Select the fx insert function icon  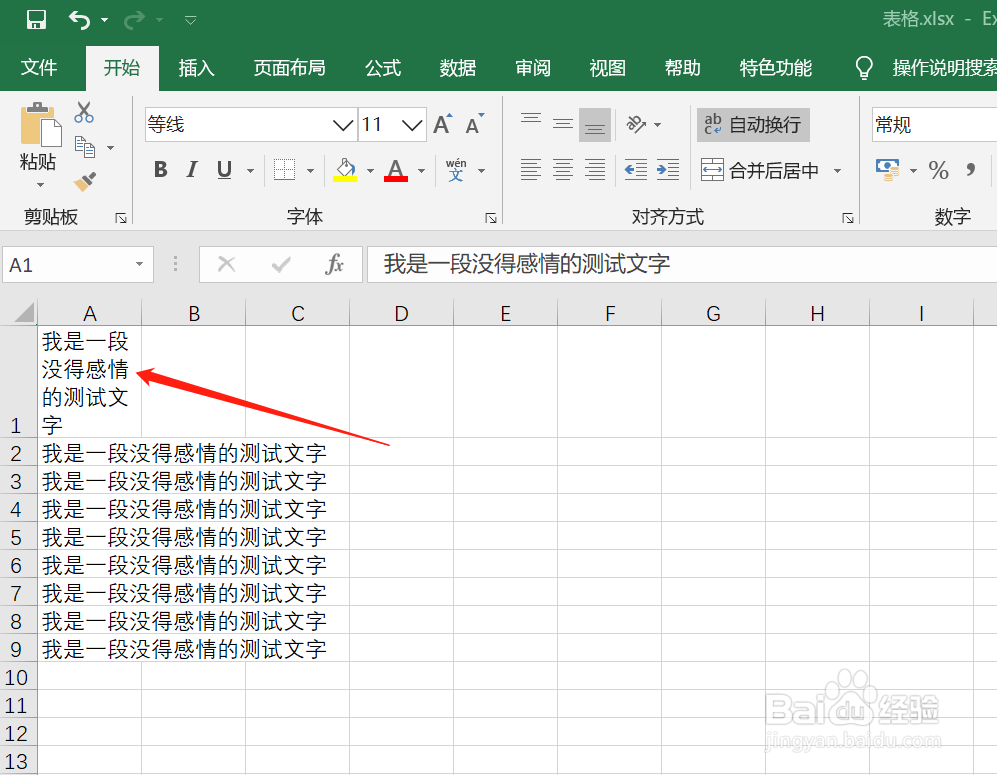[332, 264]
